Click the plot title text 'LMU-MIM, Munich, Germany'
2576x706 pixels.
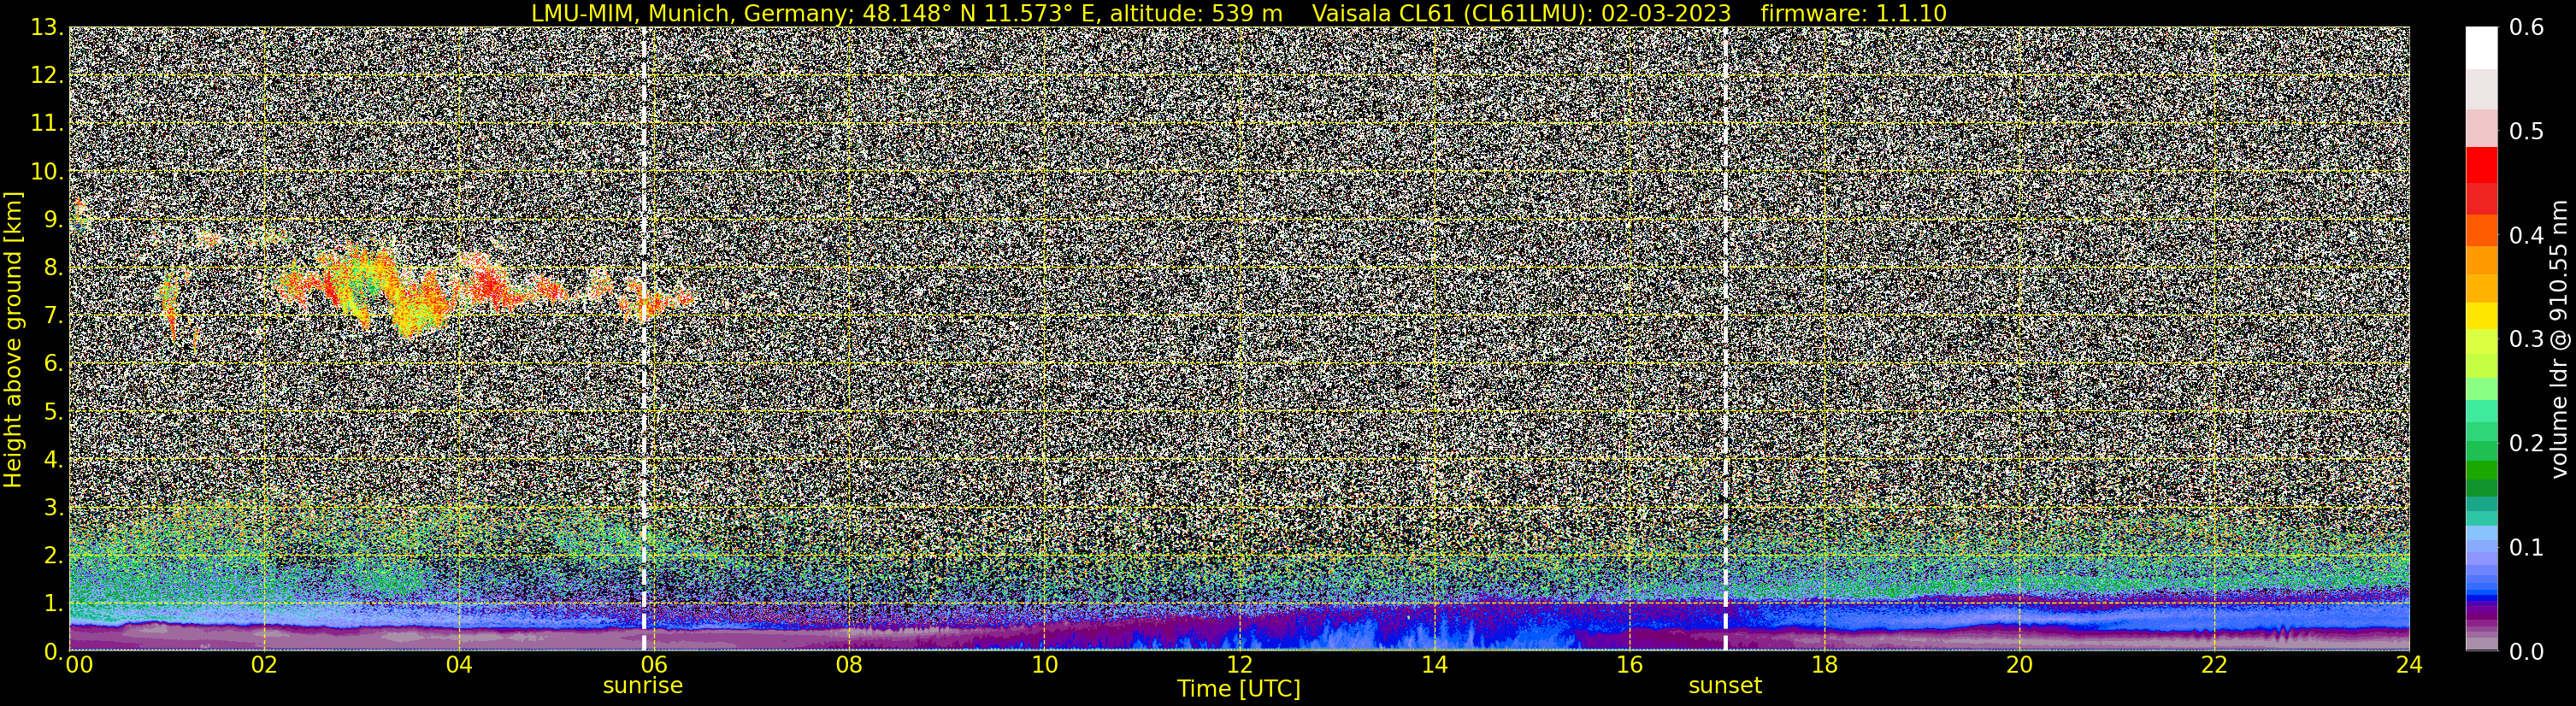pyautogui.click(x=691, y=13)
